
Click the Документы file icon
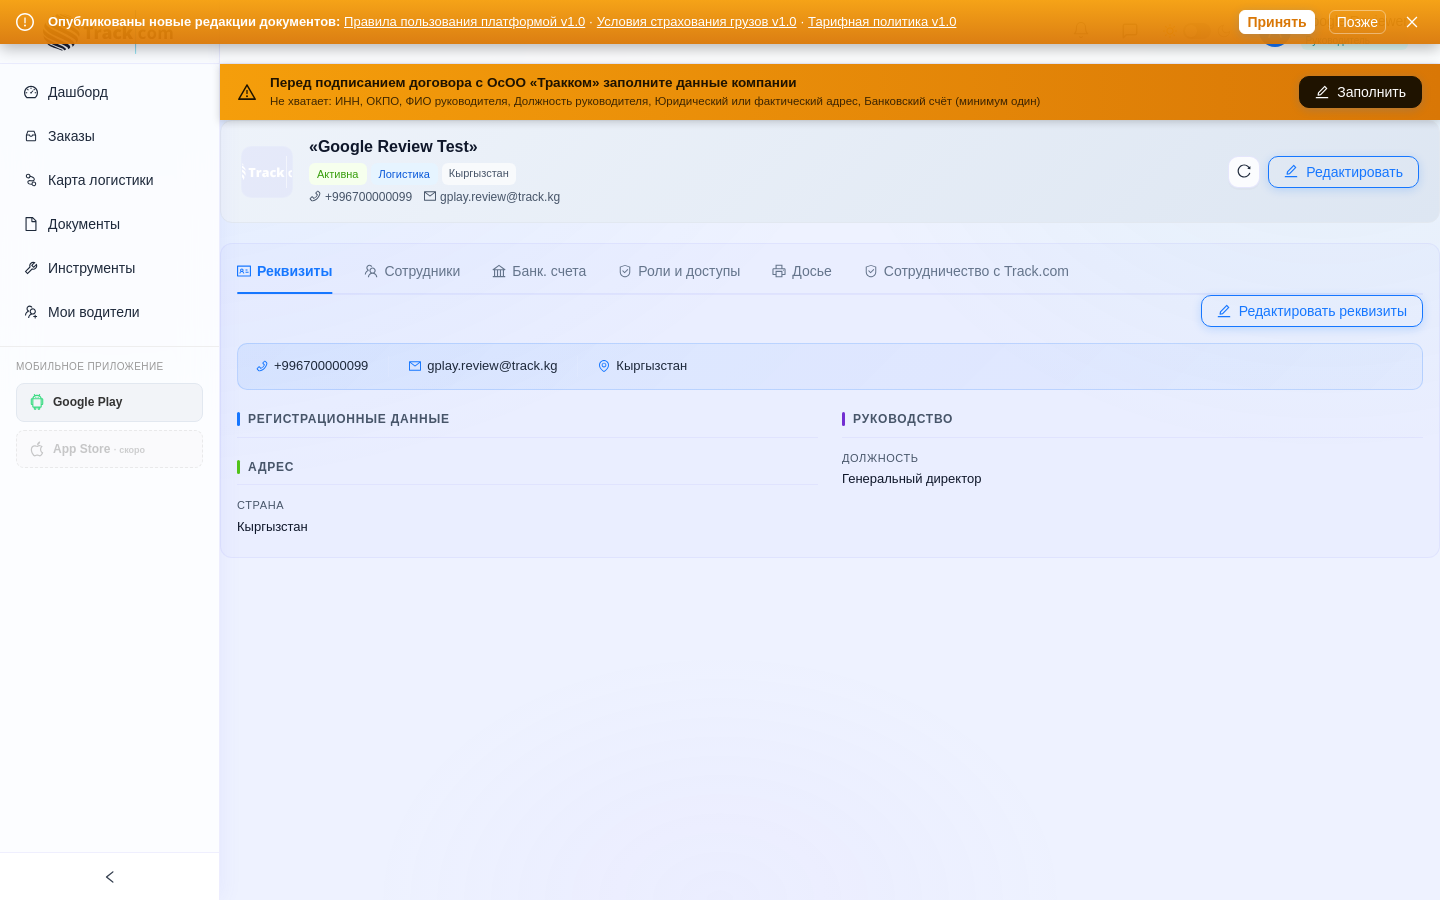pyautogui.click(x=31, y=224)
